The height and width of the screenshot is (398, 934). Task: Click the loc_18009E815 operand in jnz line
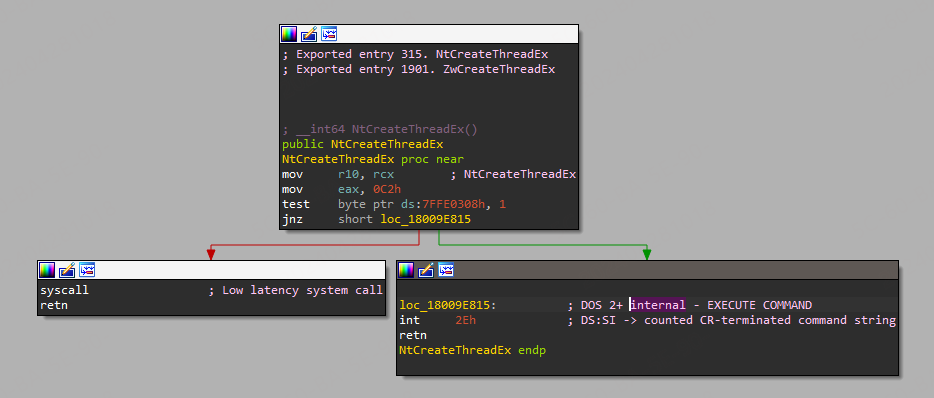[x=426, y=219]
